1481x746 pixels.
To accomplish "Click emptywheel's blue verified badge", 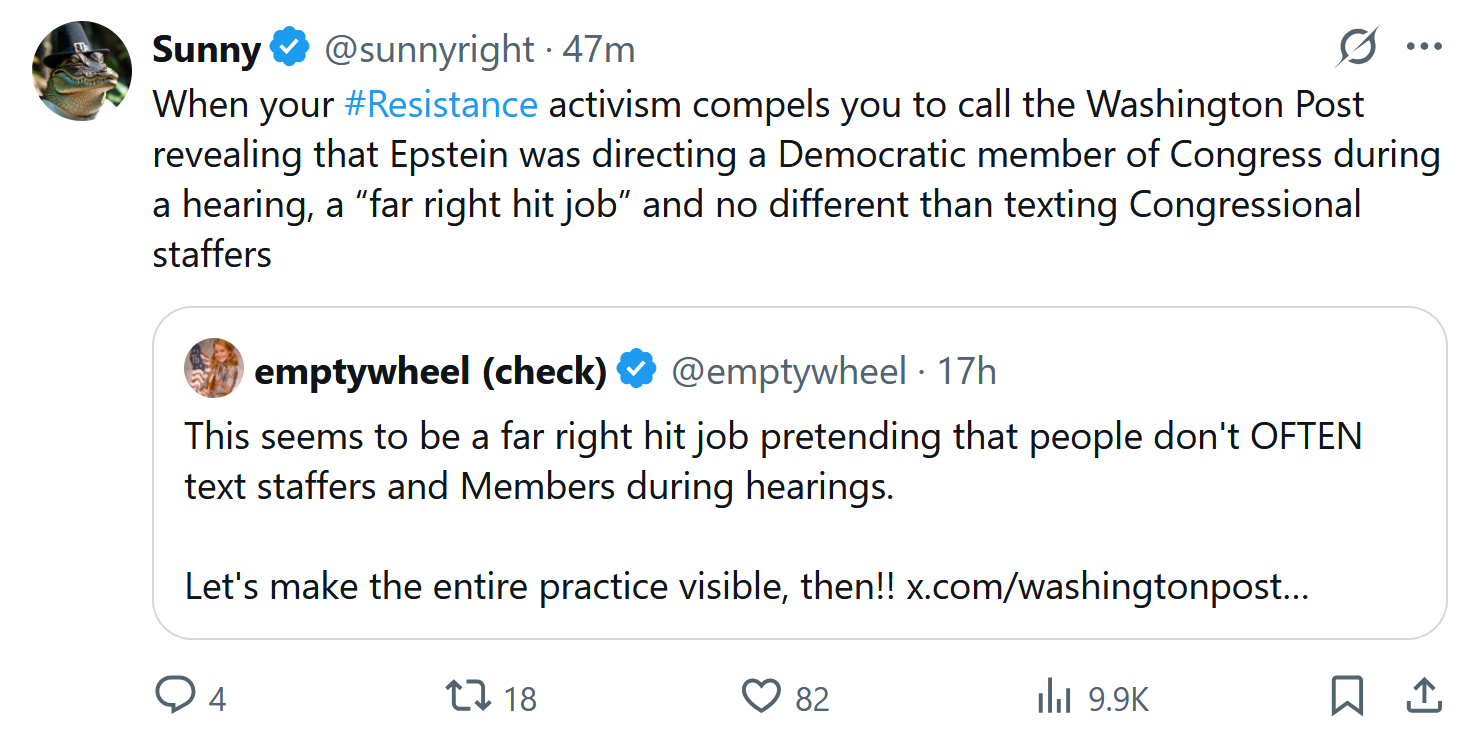I will pos(636,371).
